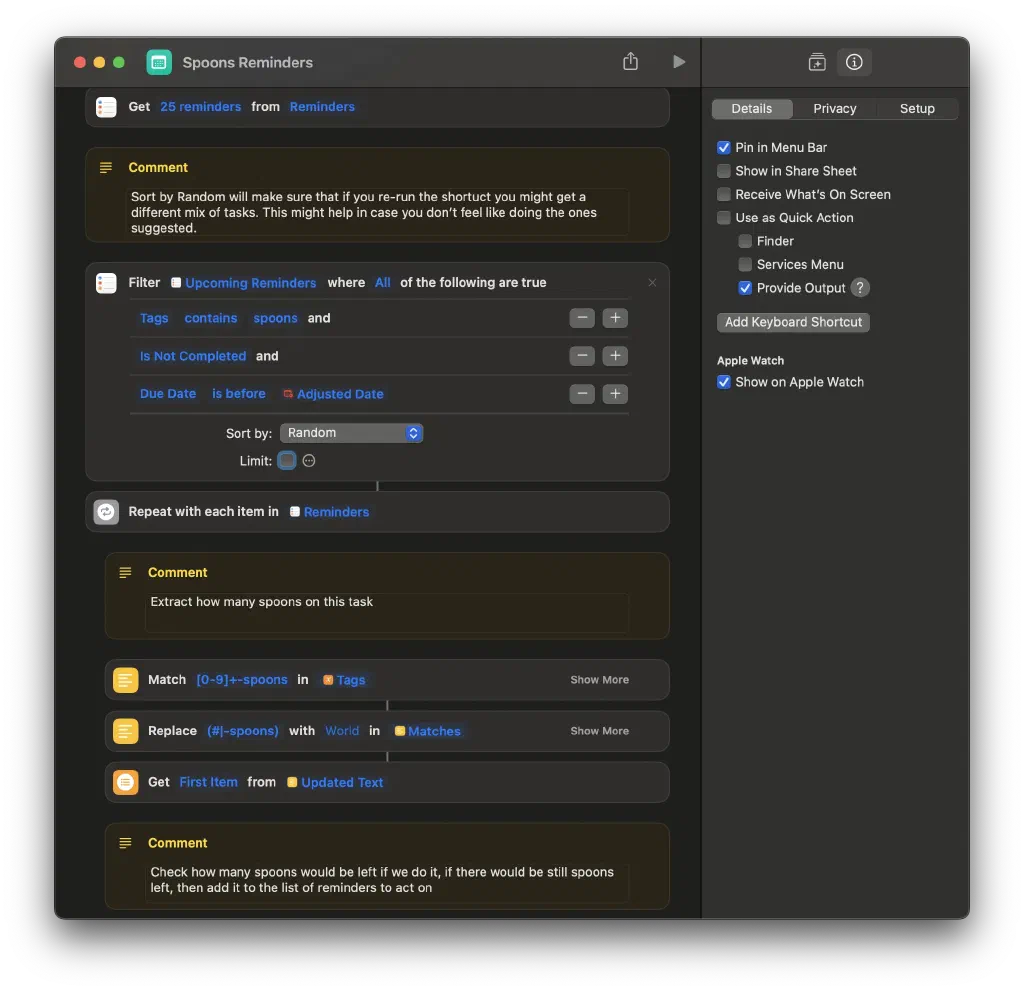Click the shortcut details info icon
Image resolution: width=1024 pixels, height=991 pixels.
coord(854,62)
